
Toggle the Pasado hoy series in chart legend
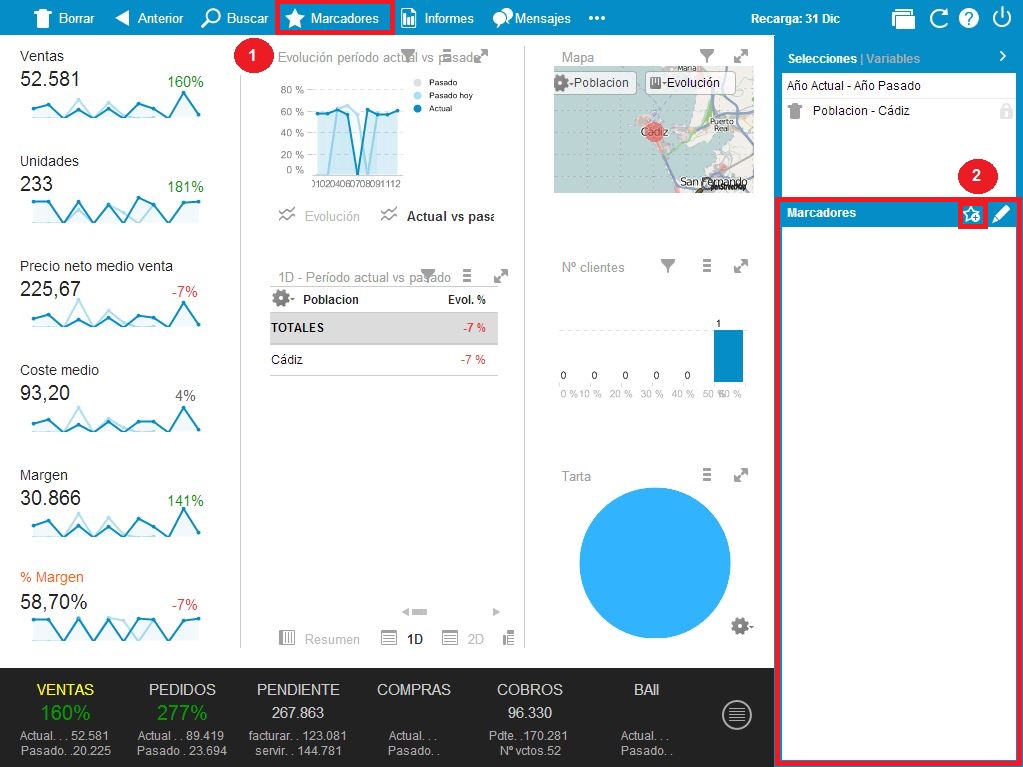[418, 95]
